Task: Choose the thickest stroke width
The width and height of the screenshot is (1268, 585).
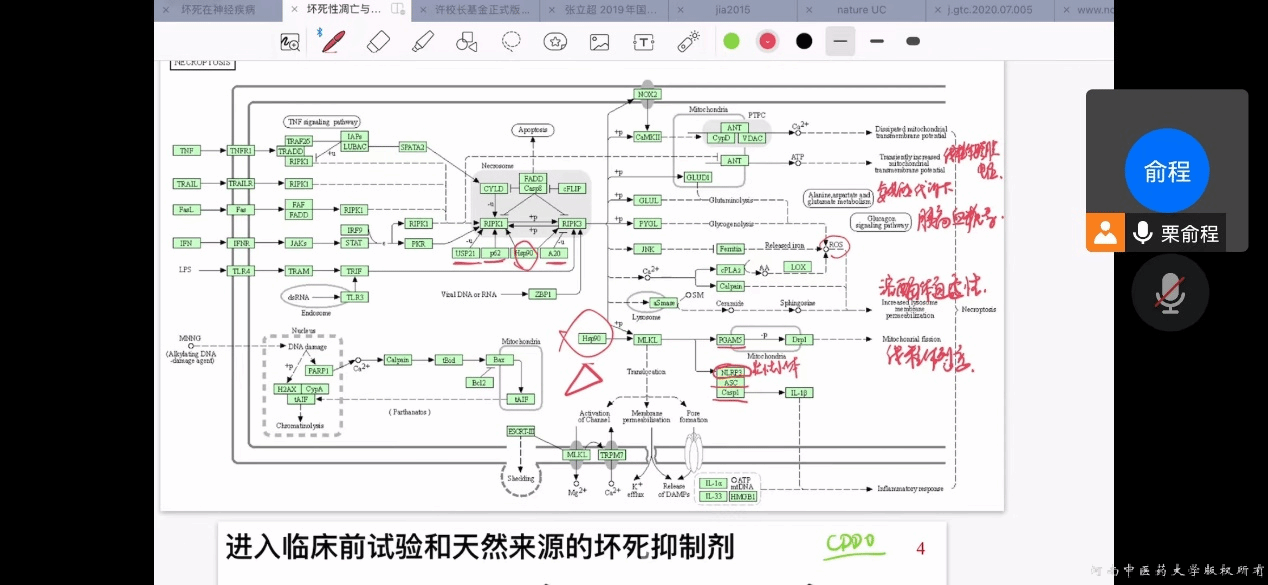Action: pyautogui.click(x=913, y=41)
